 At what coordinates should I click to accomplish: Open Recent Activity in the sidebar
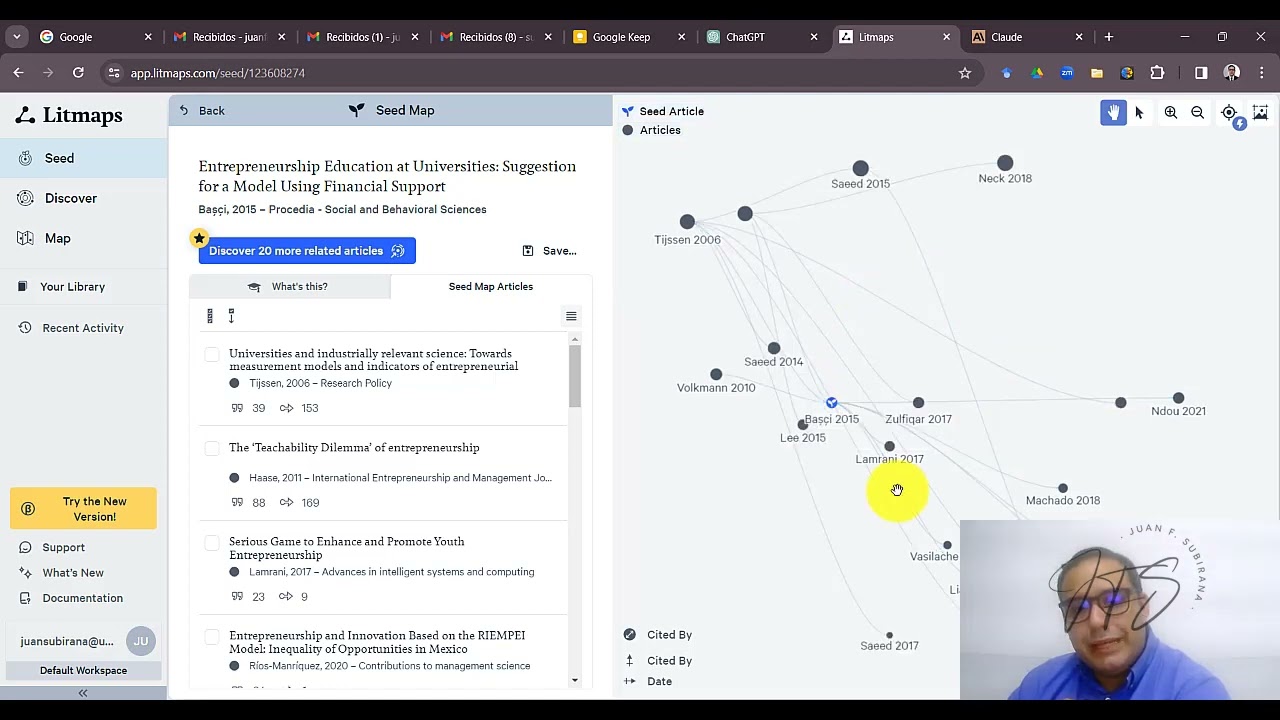click(84, 328)
